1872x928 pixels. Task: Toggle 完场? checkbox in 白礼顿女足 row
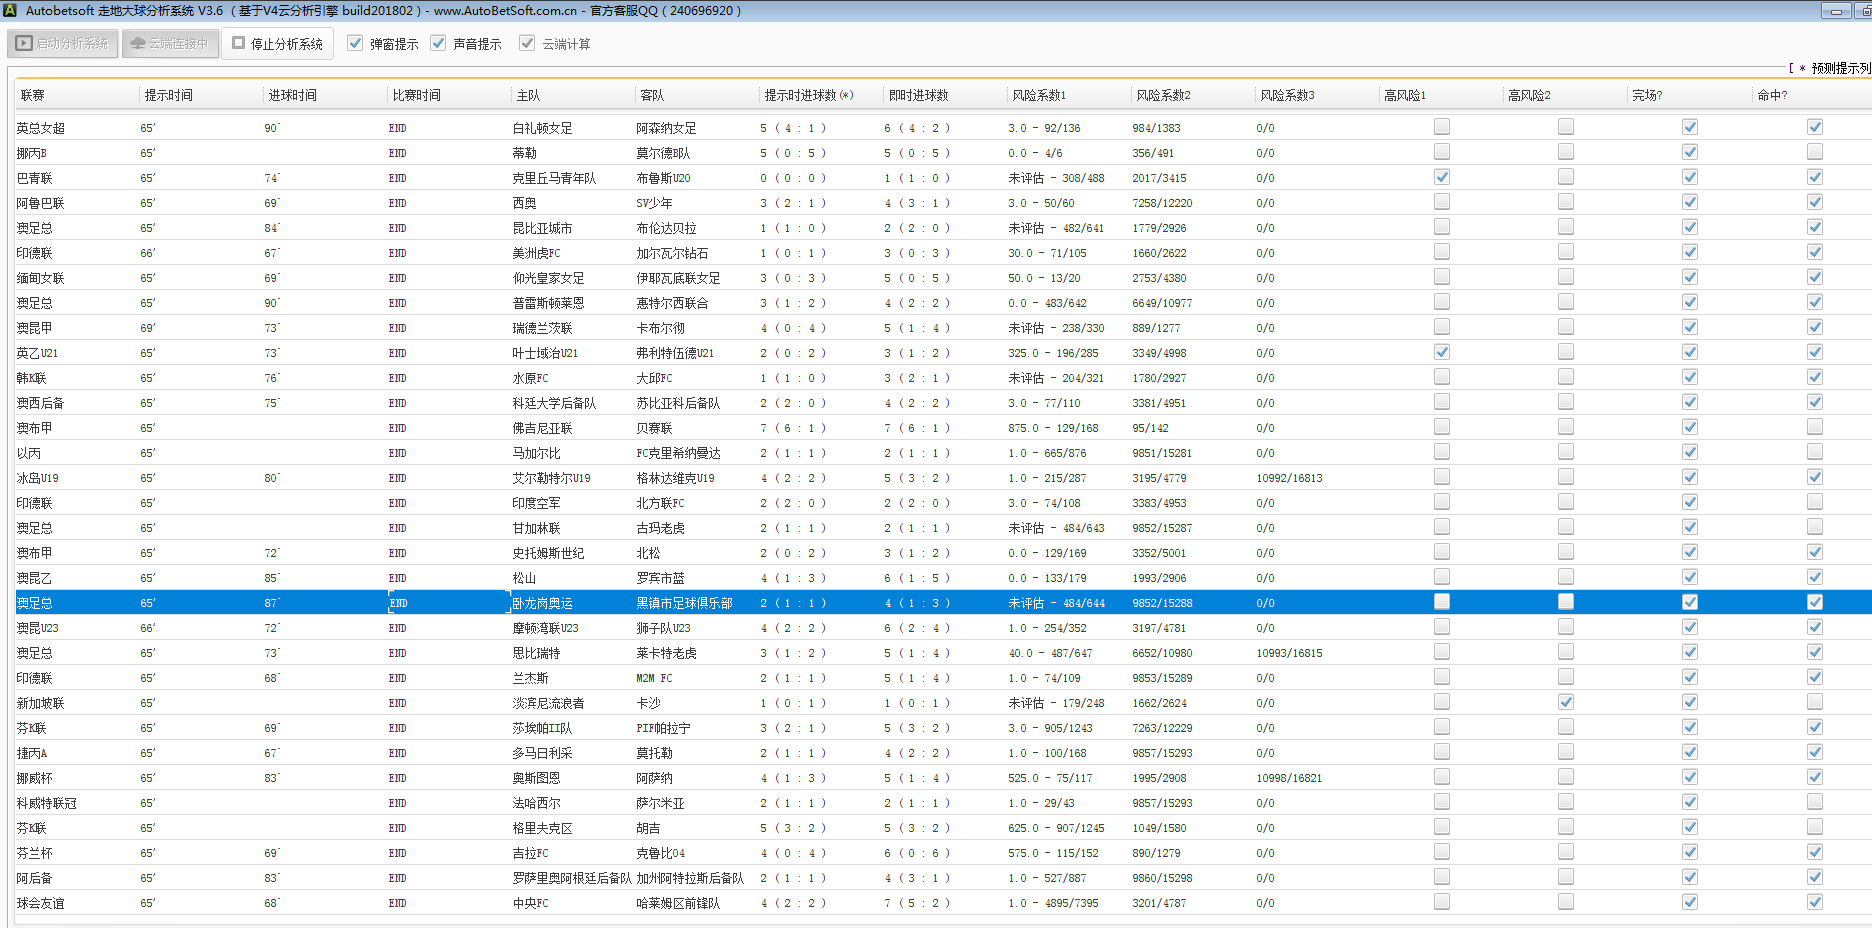1689,127
